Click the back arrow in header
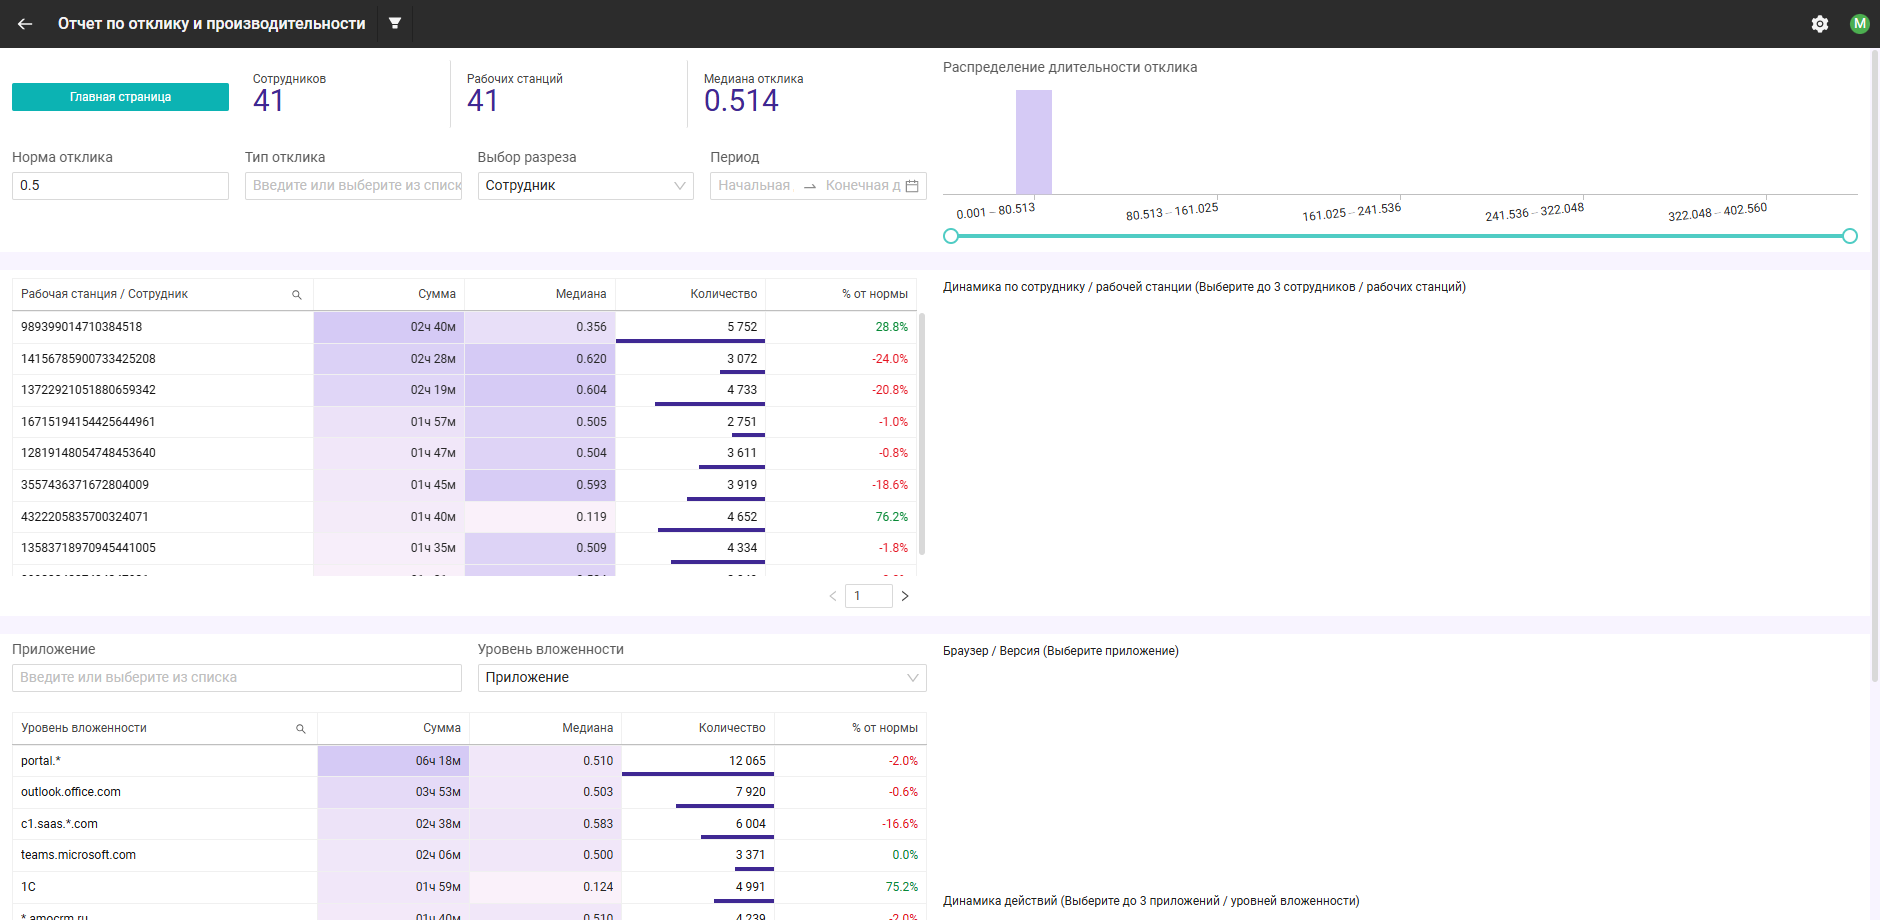 pyautogui.click(x=25, y=24)
